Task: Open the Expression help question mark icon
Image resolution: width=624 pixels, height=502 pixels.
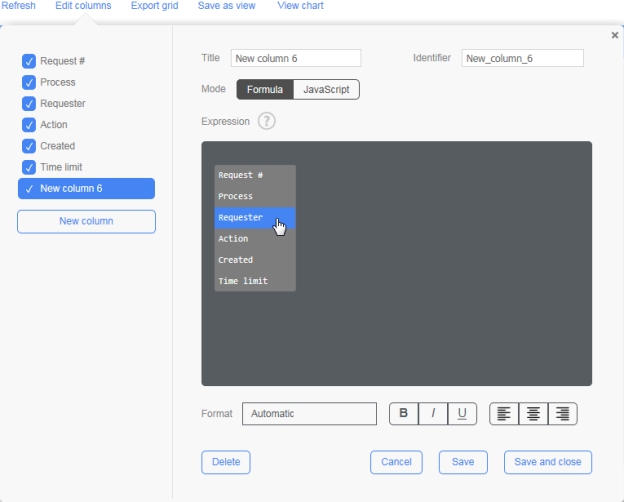Action: coord(266,121)
